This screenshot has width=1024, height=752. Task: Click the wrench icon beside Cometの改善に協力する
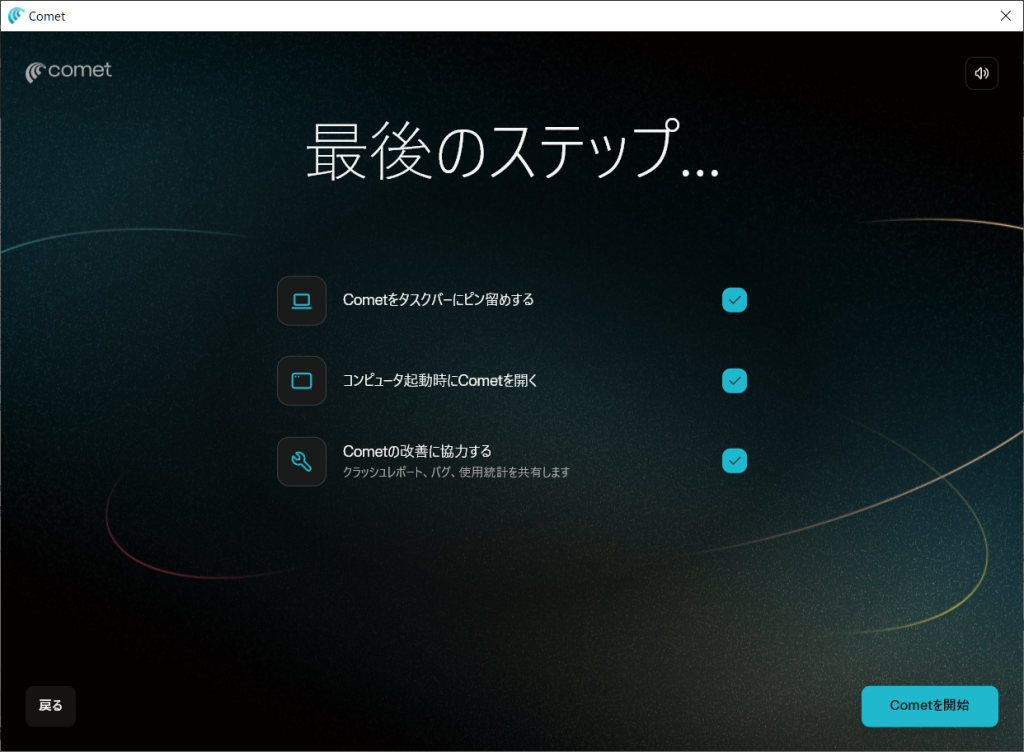(x=301, y=461)
